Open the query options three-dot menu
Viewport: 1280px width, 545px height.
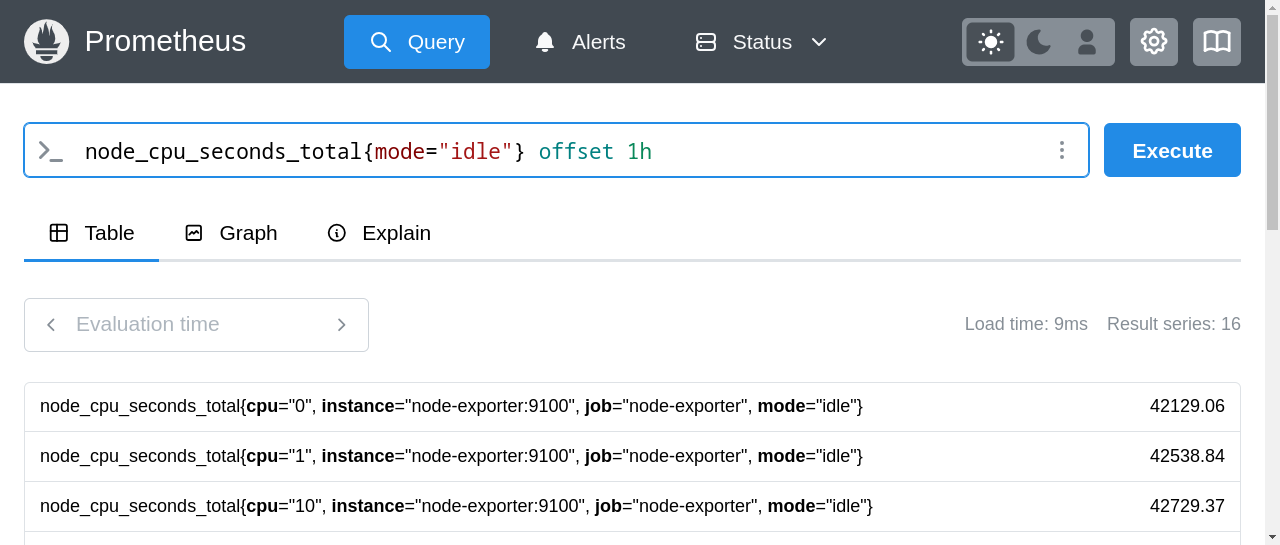pos(1062,151)
